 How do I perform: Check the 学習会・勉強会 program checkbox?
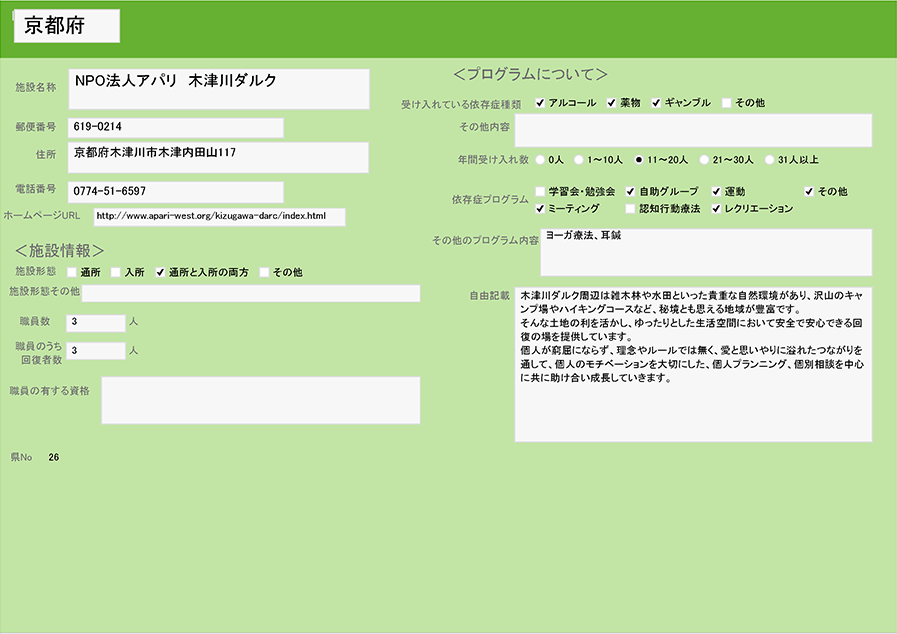[x=541, y=191]
